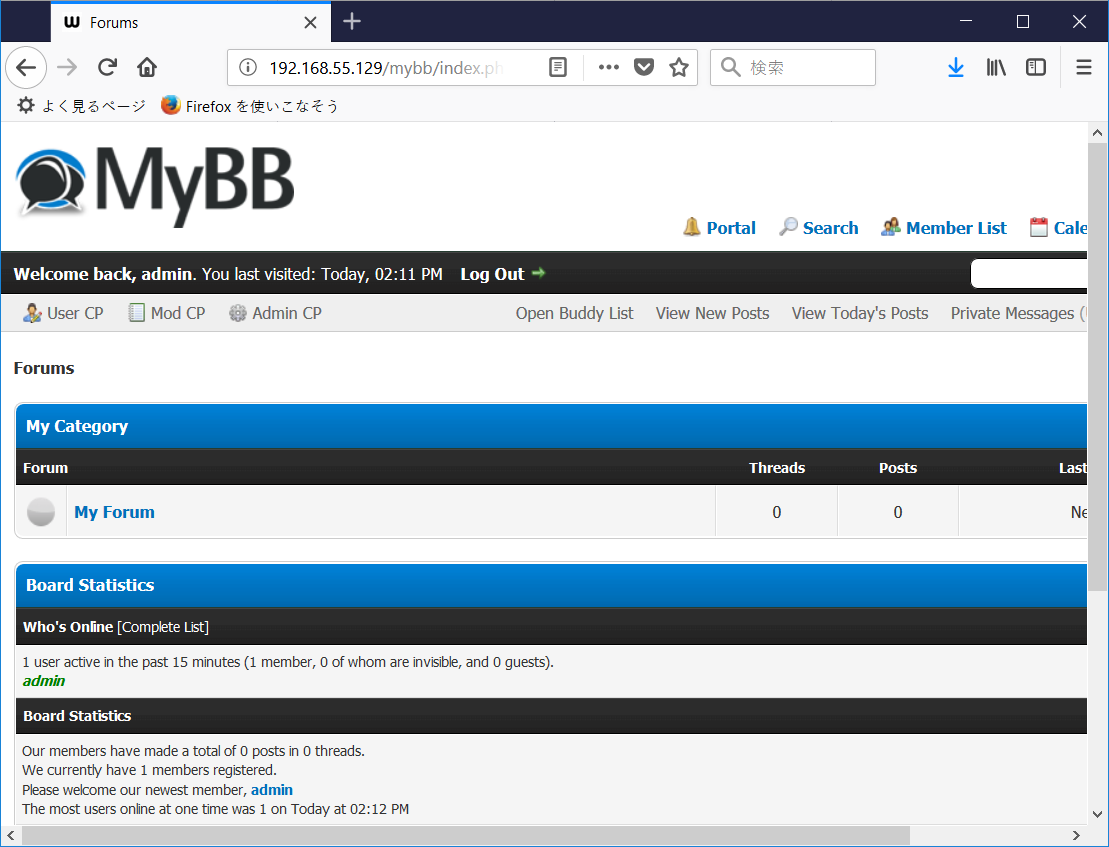This screenshot has height=847, width=1109.
Task: Open the Portal link
Action: click(719, 228)
